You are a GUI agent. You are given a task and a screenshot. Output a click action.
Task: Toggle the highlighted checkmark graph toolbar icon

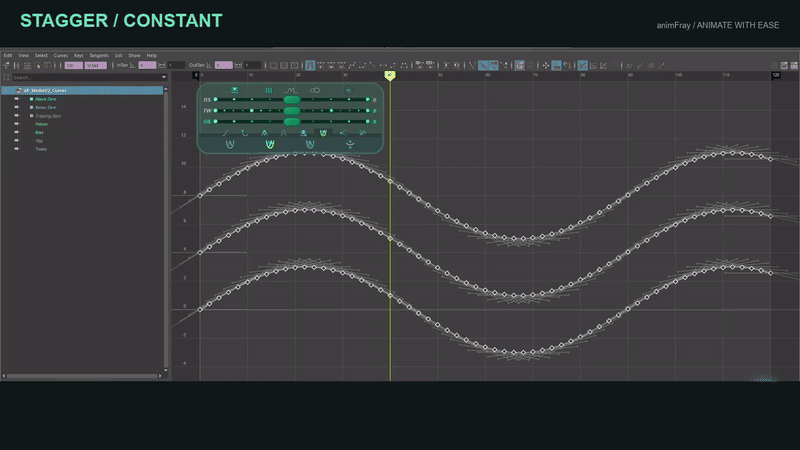582,65
